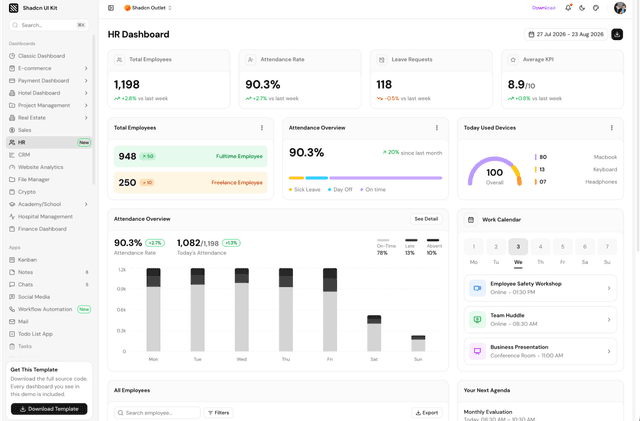Click the Hospital Management pulse icon

pyautogui.click(x=12, y=216)
